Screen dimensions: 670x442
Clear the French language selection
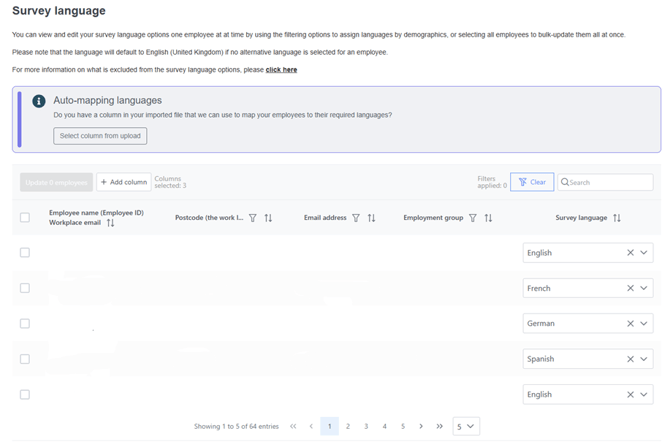(x=630, y=288)
